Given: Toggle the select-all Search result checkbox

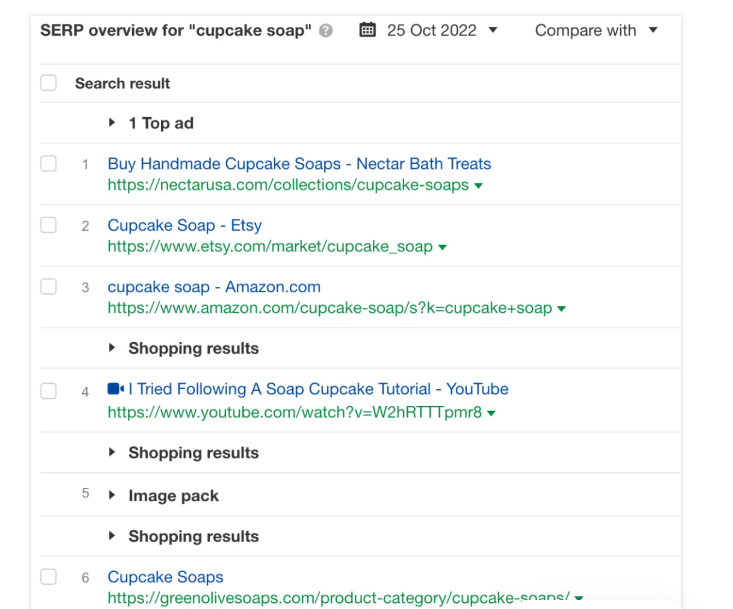Looking at the screenshot, I should (x=48, y=83).
